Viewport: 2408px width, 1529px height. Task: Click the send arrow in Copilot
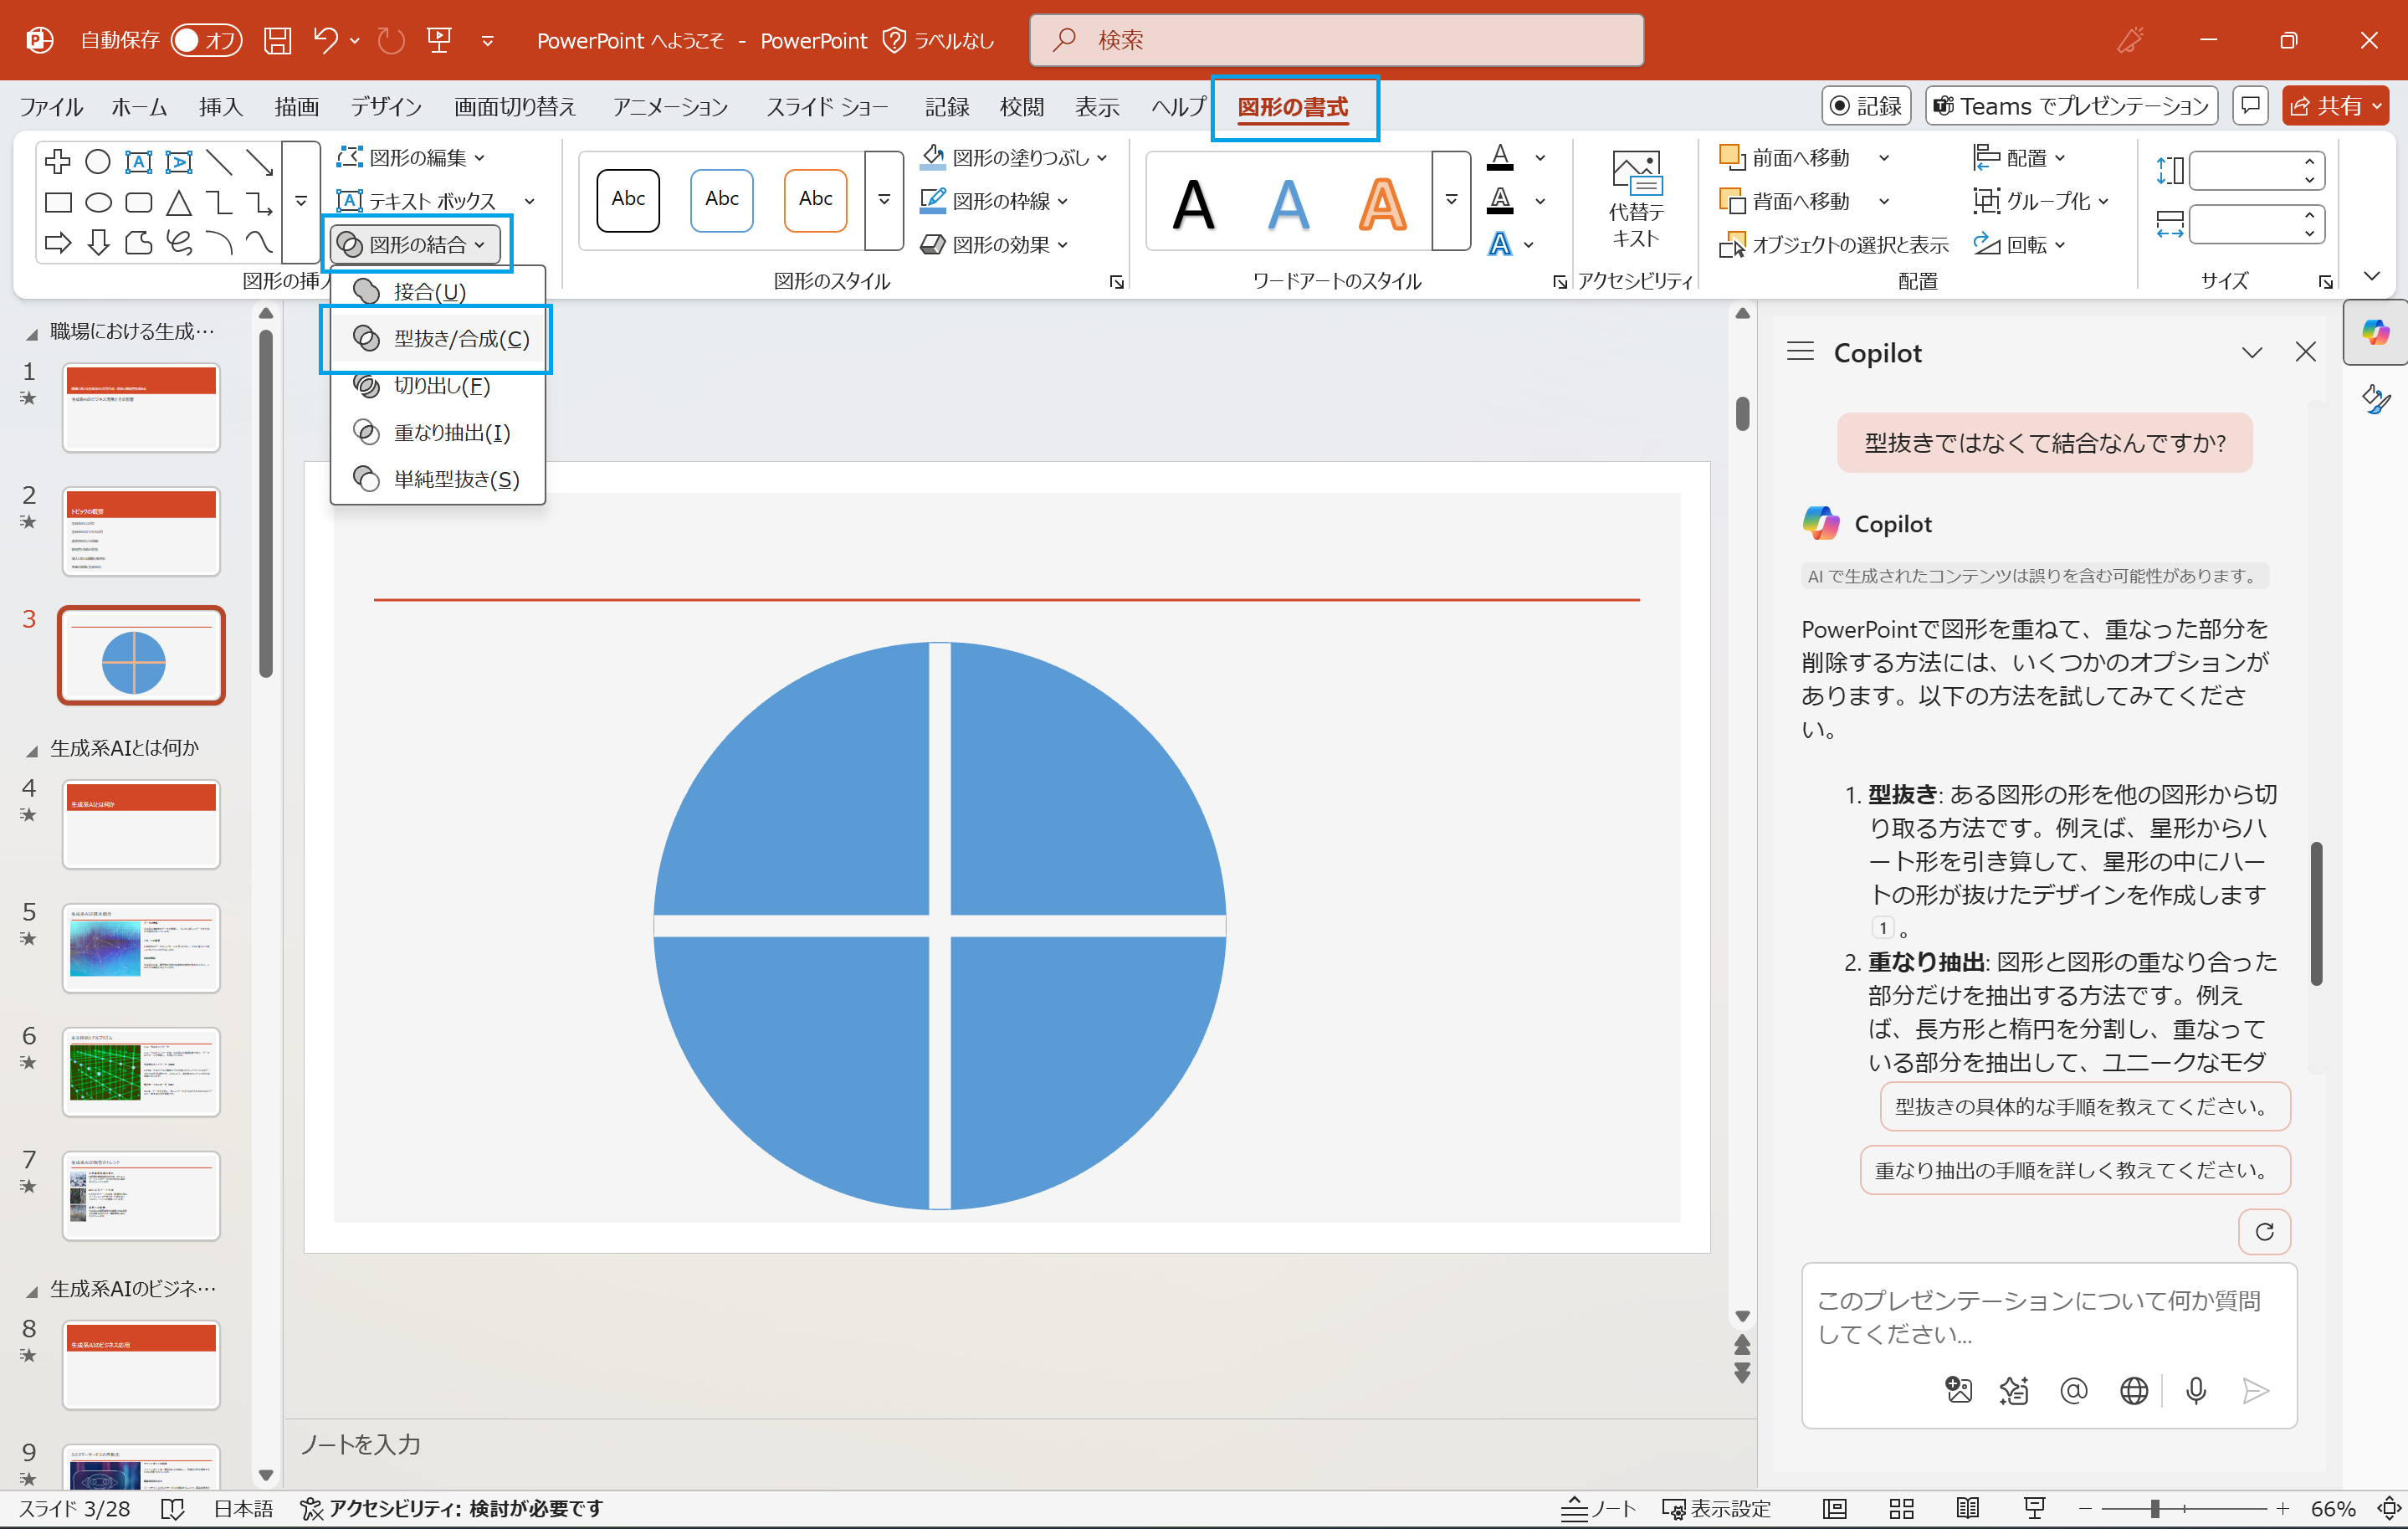(x=2255, y=1390)
